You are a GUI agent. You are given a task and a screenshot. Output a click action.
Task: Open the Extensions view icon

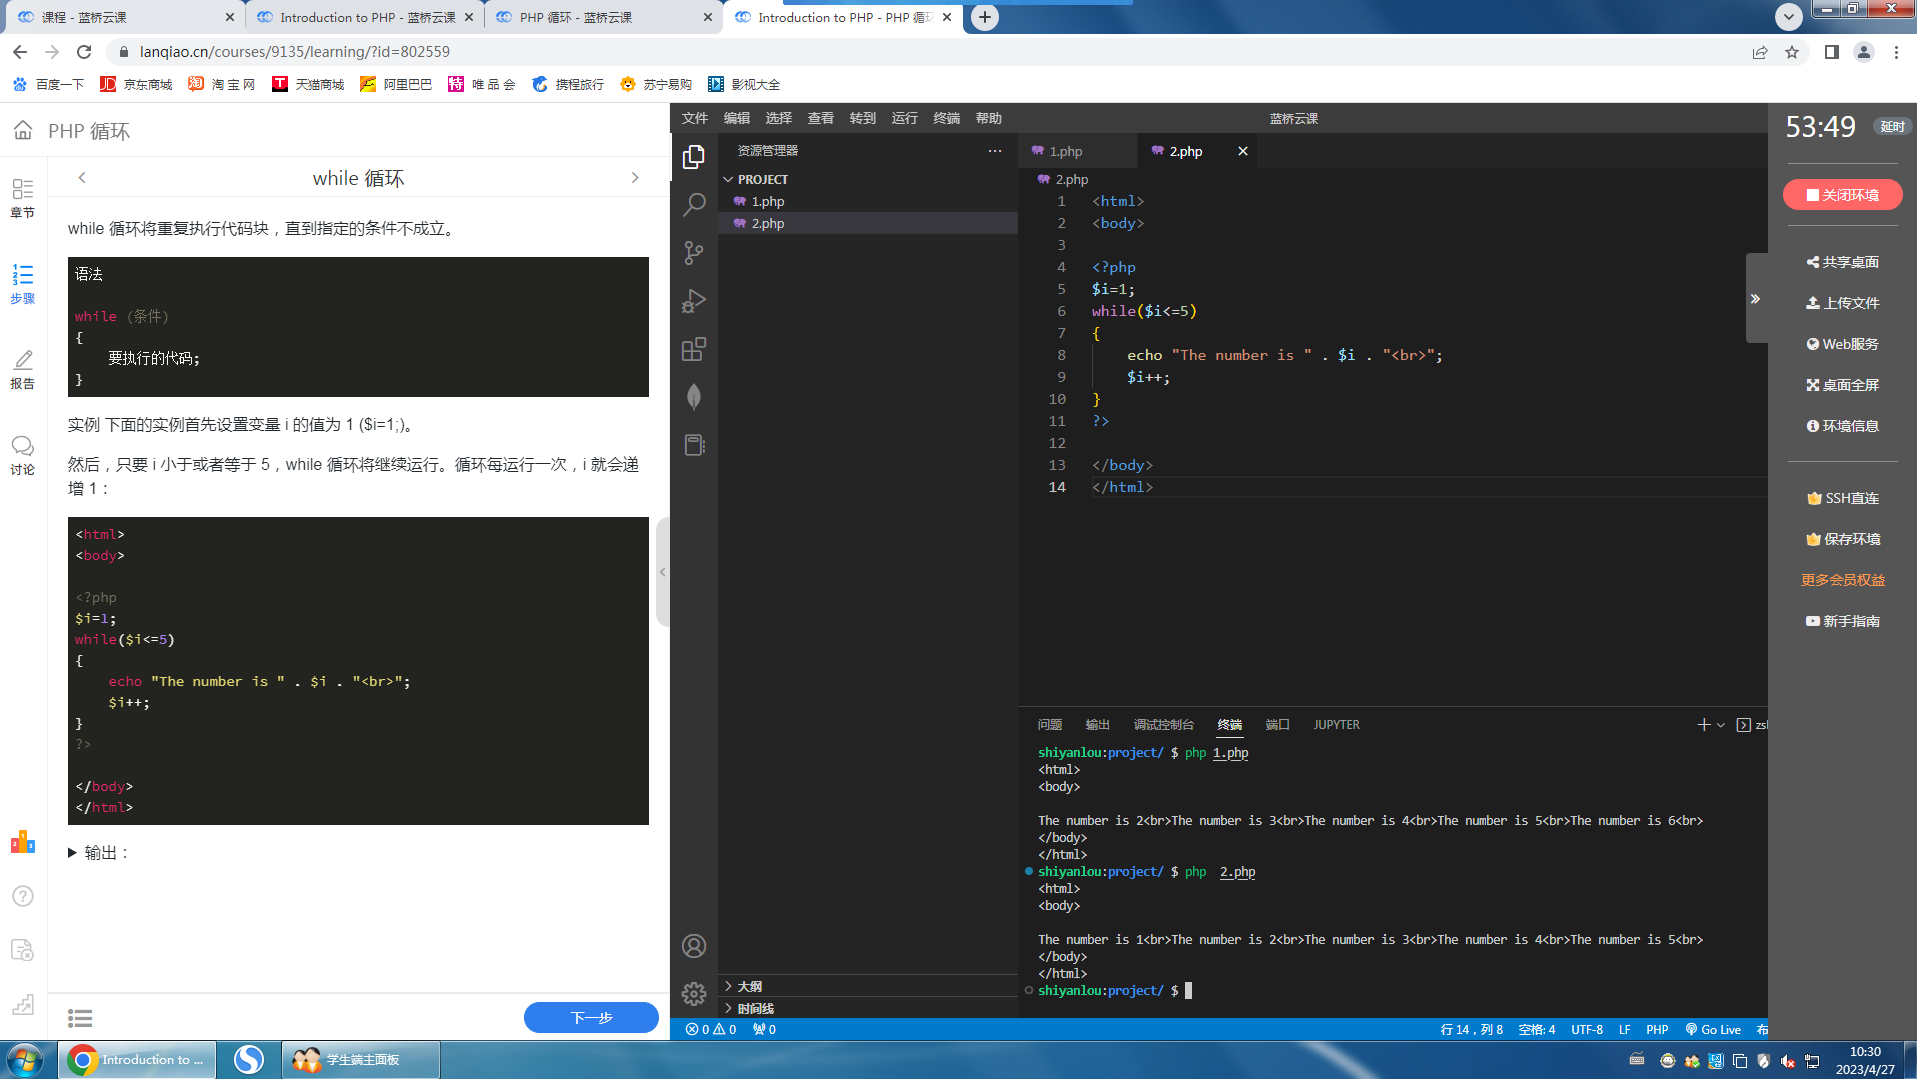tap(694, 349)
